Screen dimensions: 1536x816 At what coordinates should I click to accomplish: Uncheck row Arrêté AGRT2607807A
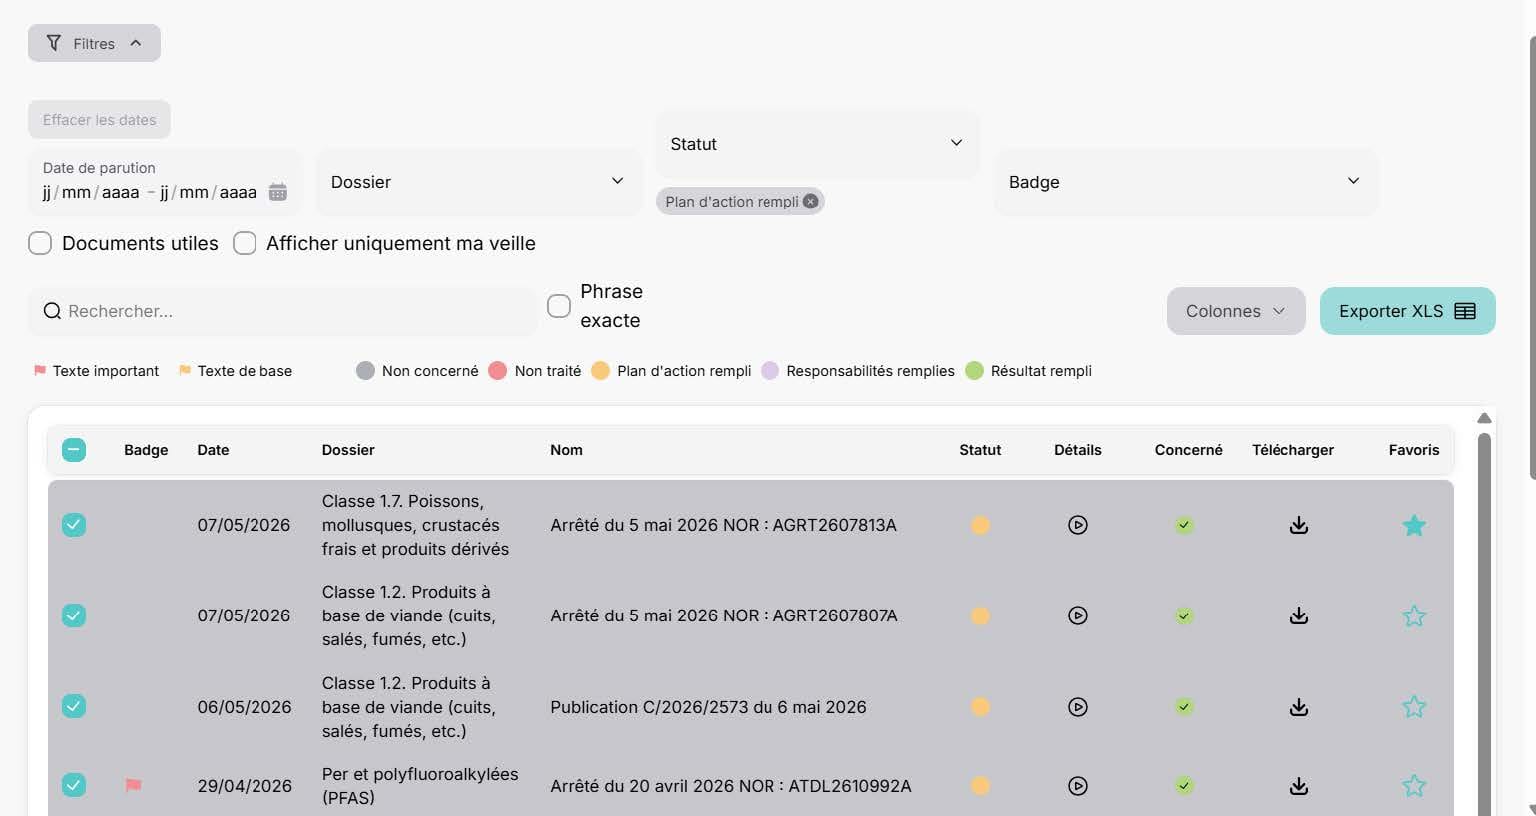click(x=74, y=616)
